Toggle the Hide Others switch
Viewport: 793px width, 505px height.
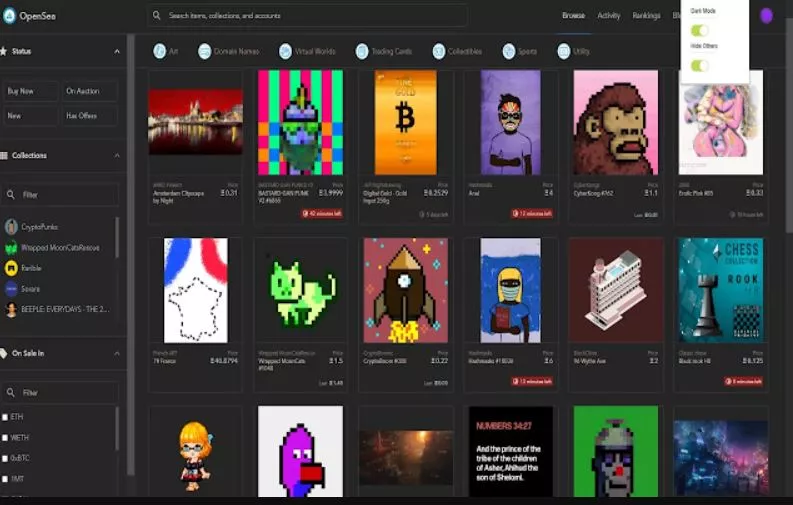pyautogui.click(x=700, y=65)
